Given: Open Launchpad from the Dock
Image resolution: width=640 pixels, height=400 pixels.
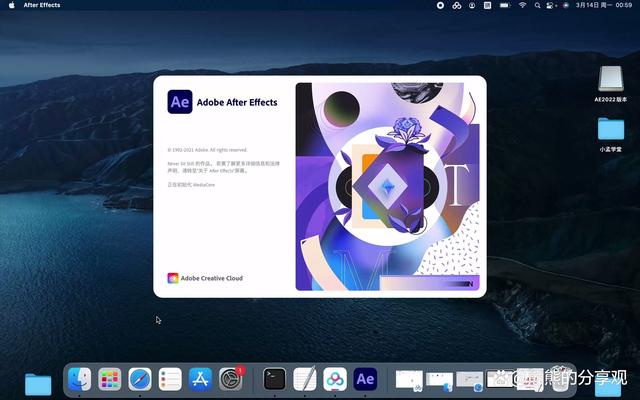Looking at the screenshot, I should (x=110, y=379).
